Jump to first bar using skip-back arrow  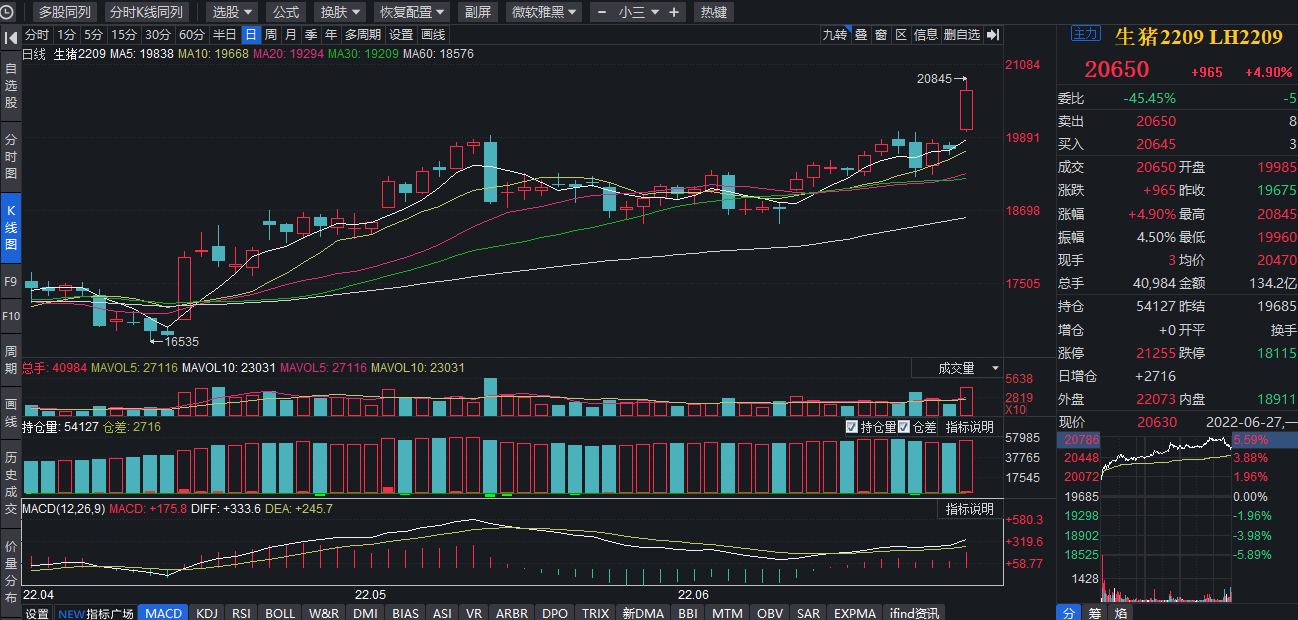[x=10, y=37]
